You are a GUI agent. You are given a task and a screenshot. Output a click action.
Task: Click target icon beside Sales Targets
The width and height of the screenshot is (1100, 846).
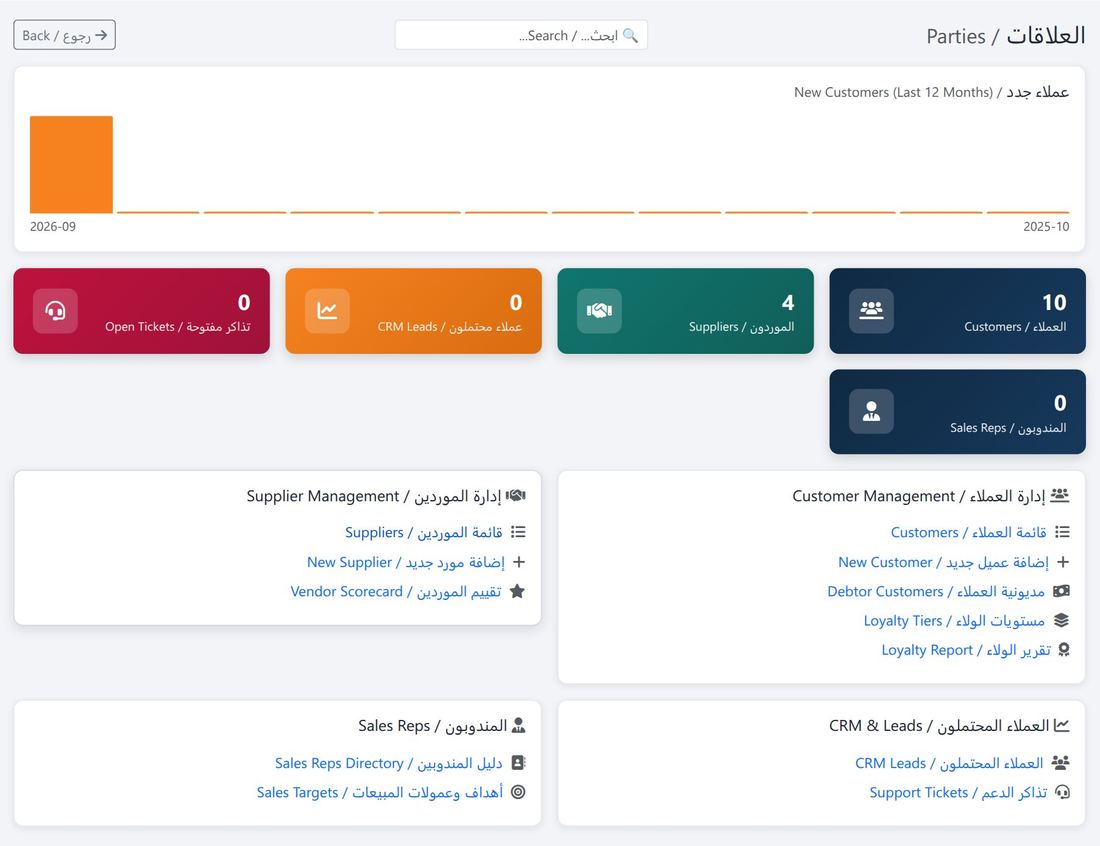518,792
